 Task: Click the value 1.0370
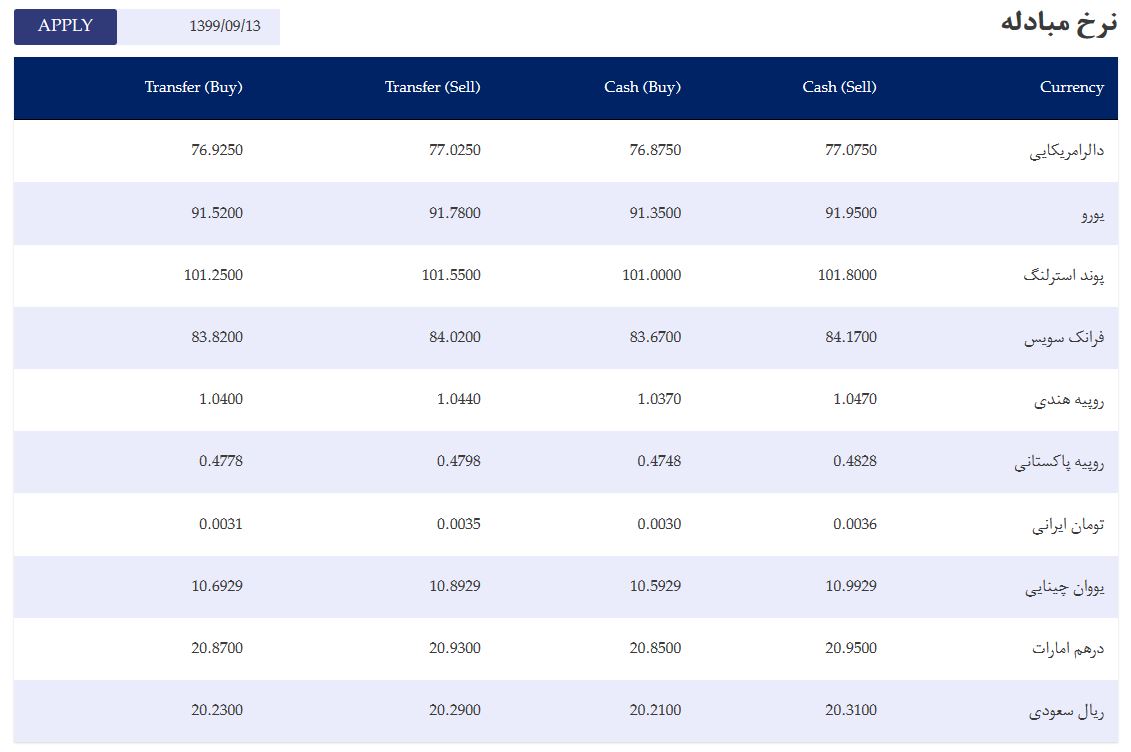click(x=659, y=399)
